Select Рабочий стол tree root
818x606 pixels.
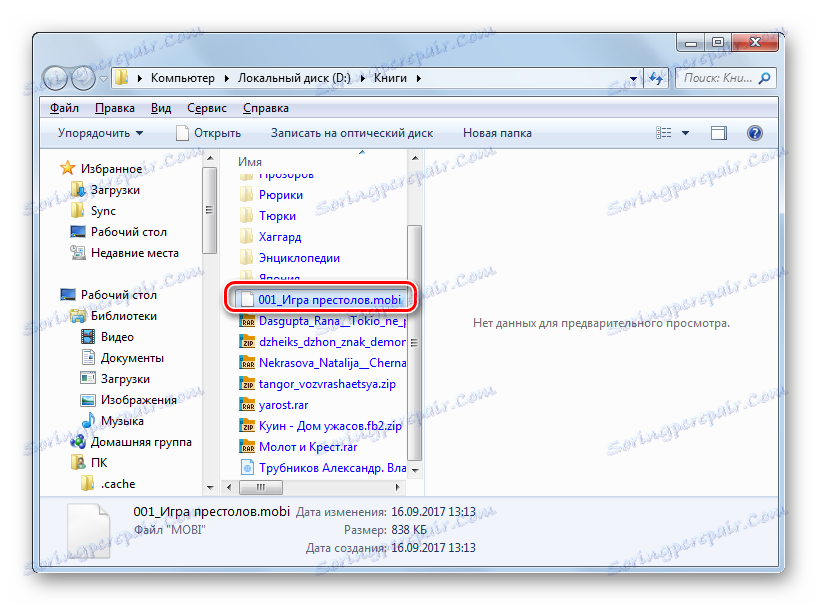click(118, 295)
